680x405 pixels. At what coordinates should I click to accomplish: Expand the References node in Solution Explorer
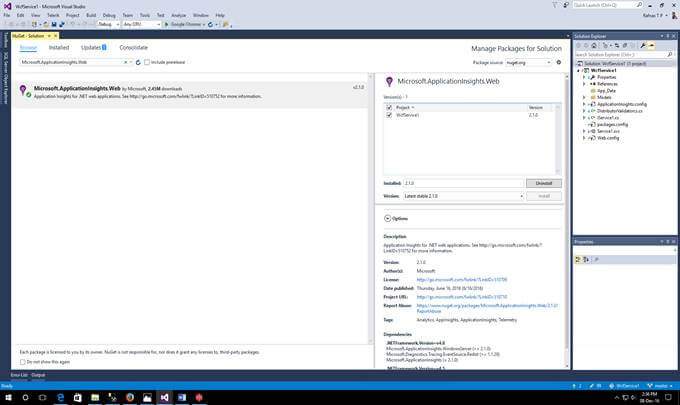[584, 84]
